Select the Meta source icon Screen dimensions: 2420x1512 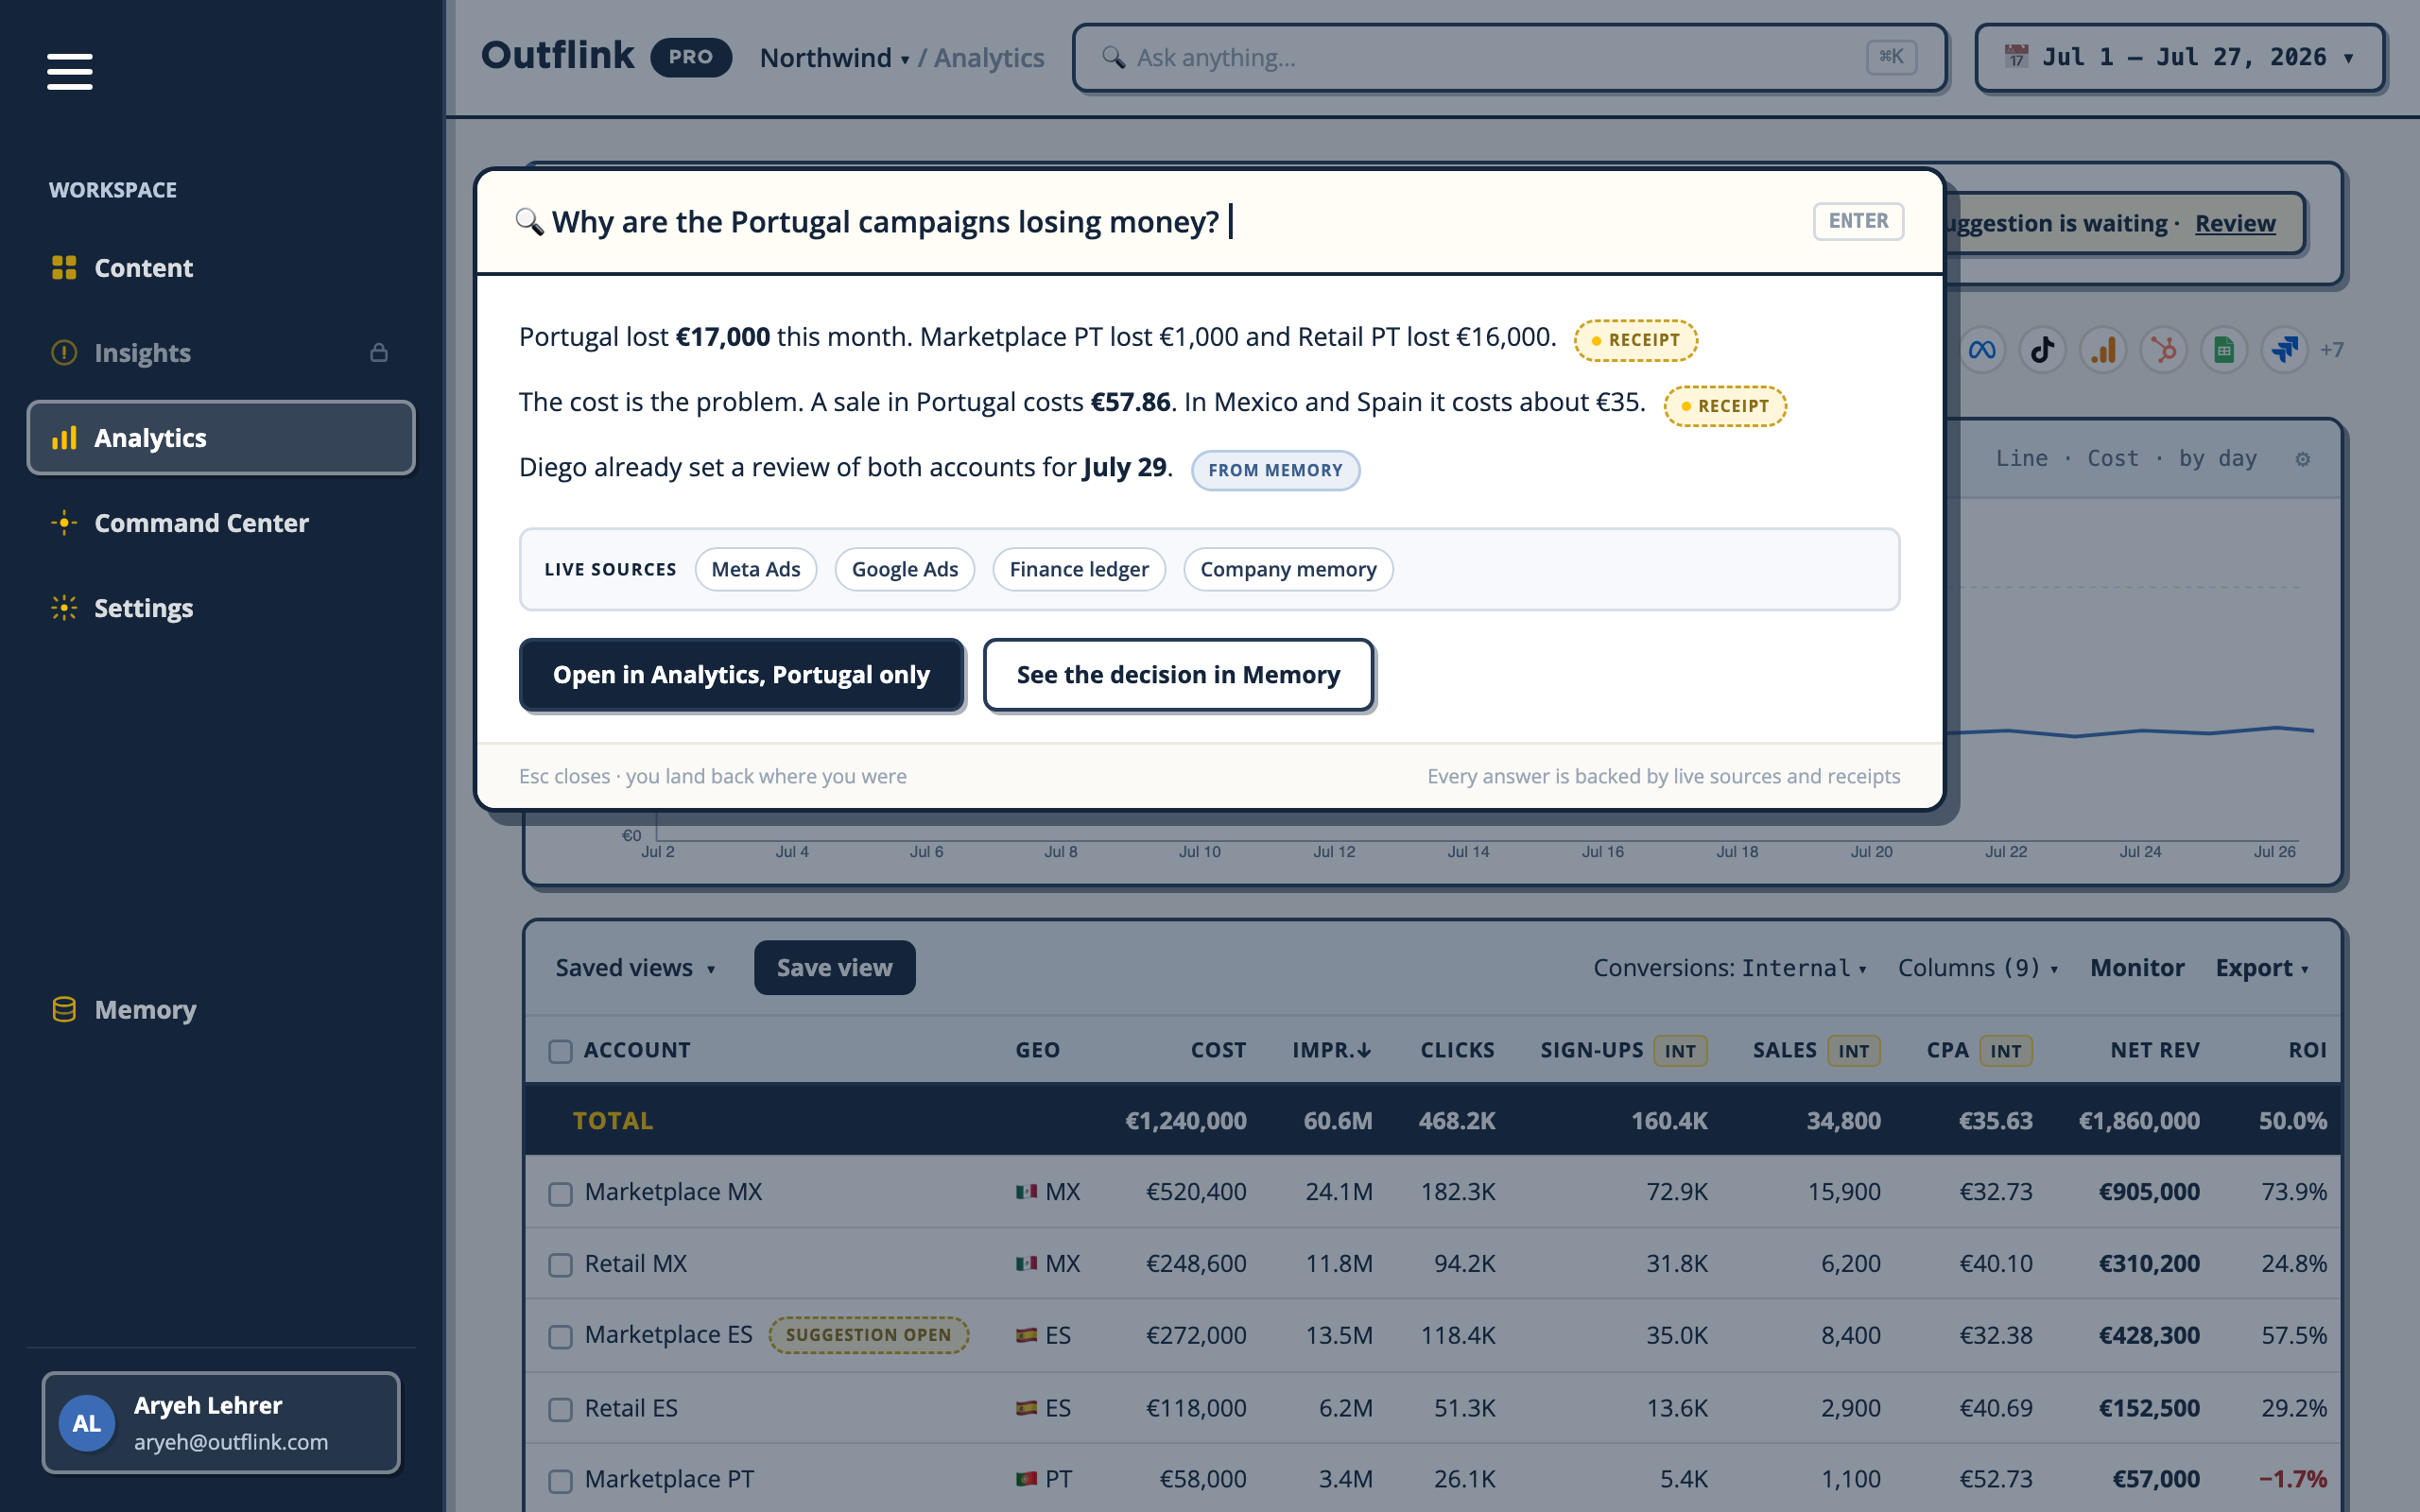click(1982, 350)
